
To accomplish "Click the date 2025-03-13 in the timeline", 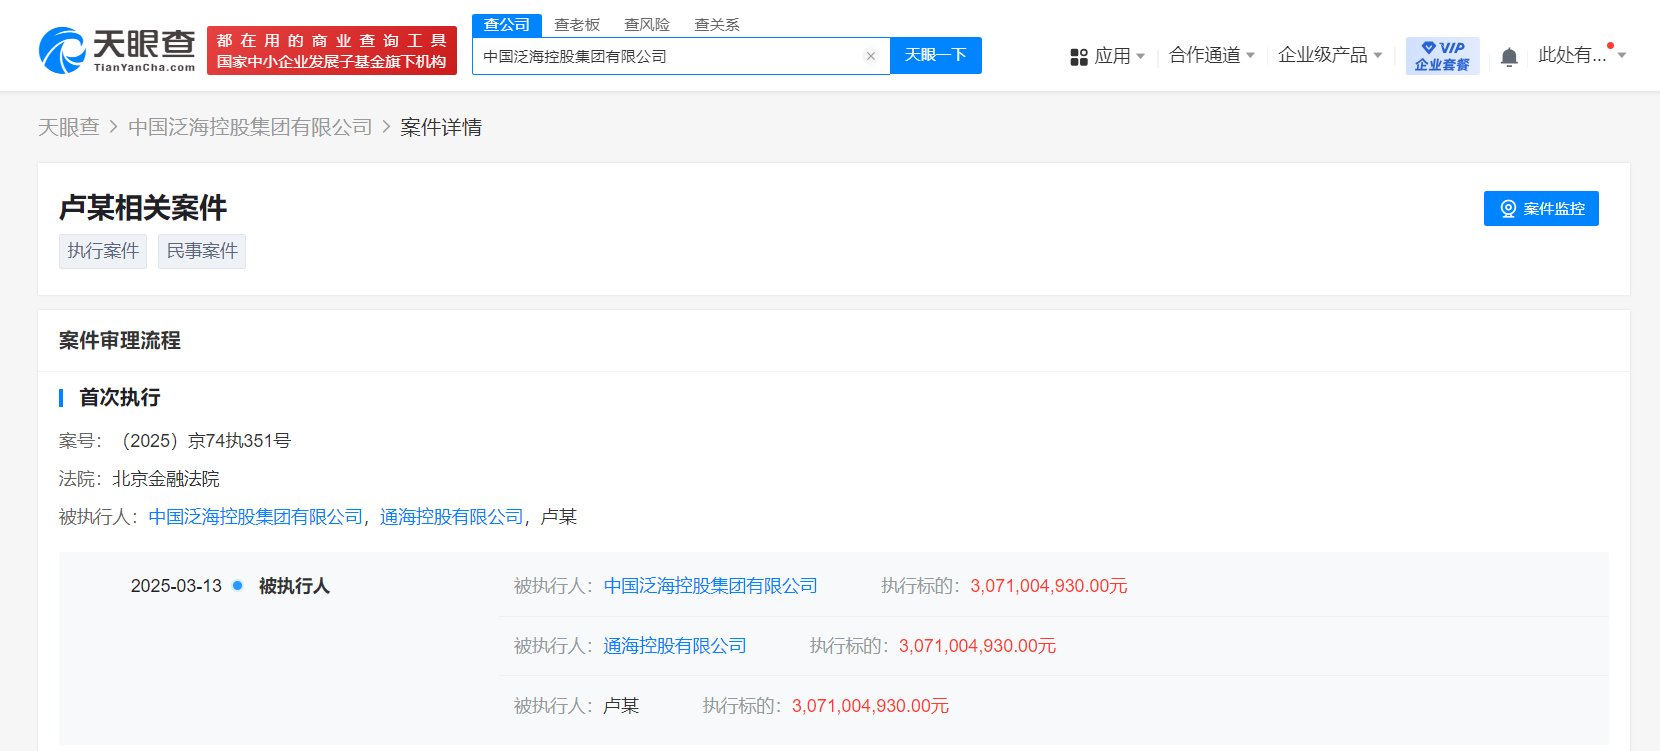I will tap(176, 586).
